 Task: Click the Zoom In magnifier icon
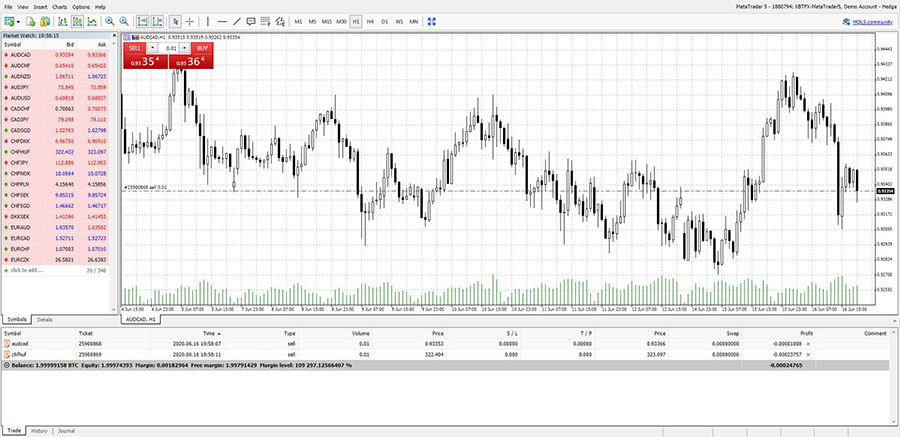pyautogui.click(x=109, y=21)
